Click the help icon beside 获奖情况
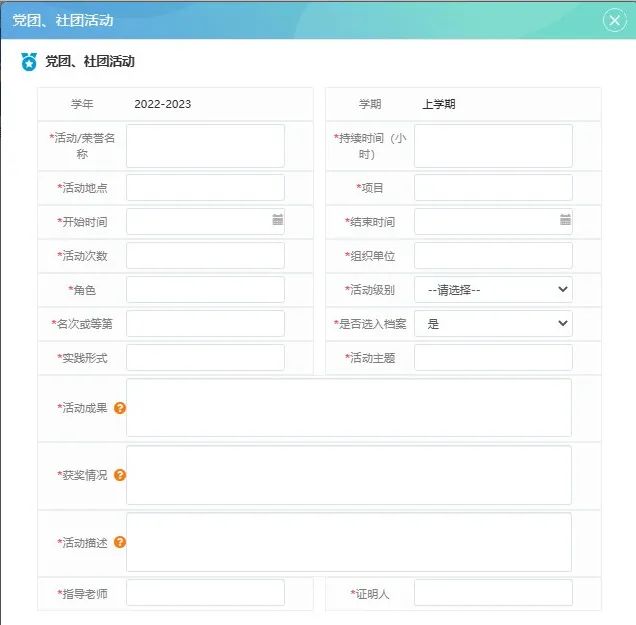The image size is (636, 625). (x=120, y=475)
